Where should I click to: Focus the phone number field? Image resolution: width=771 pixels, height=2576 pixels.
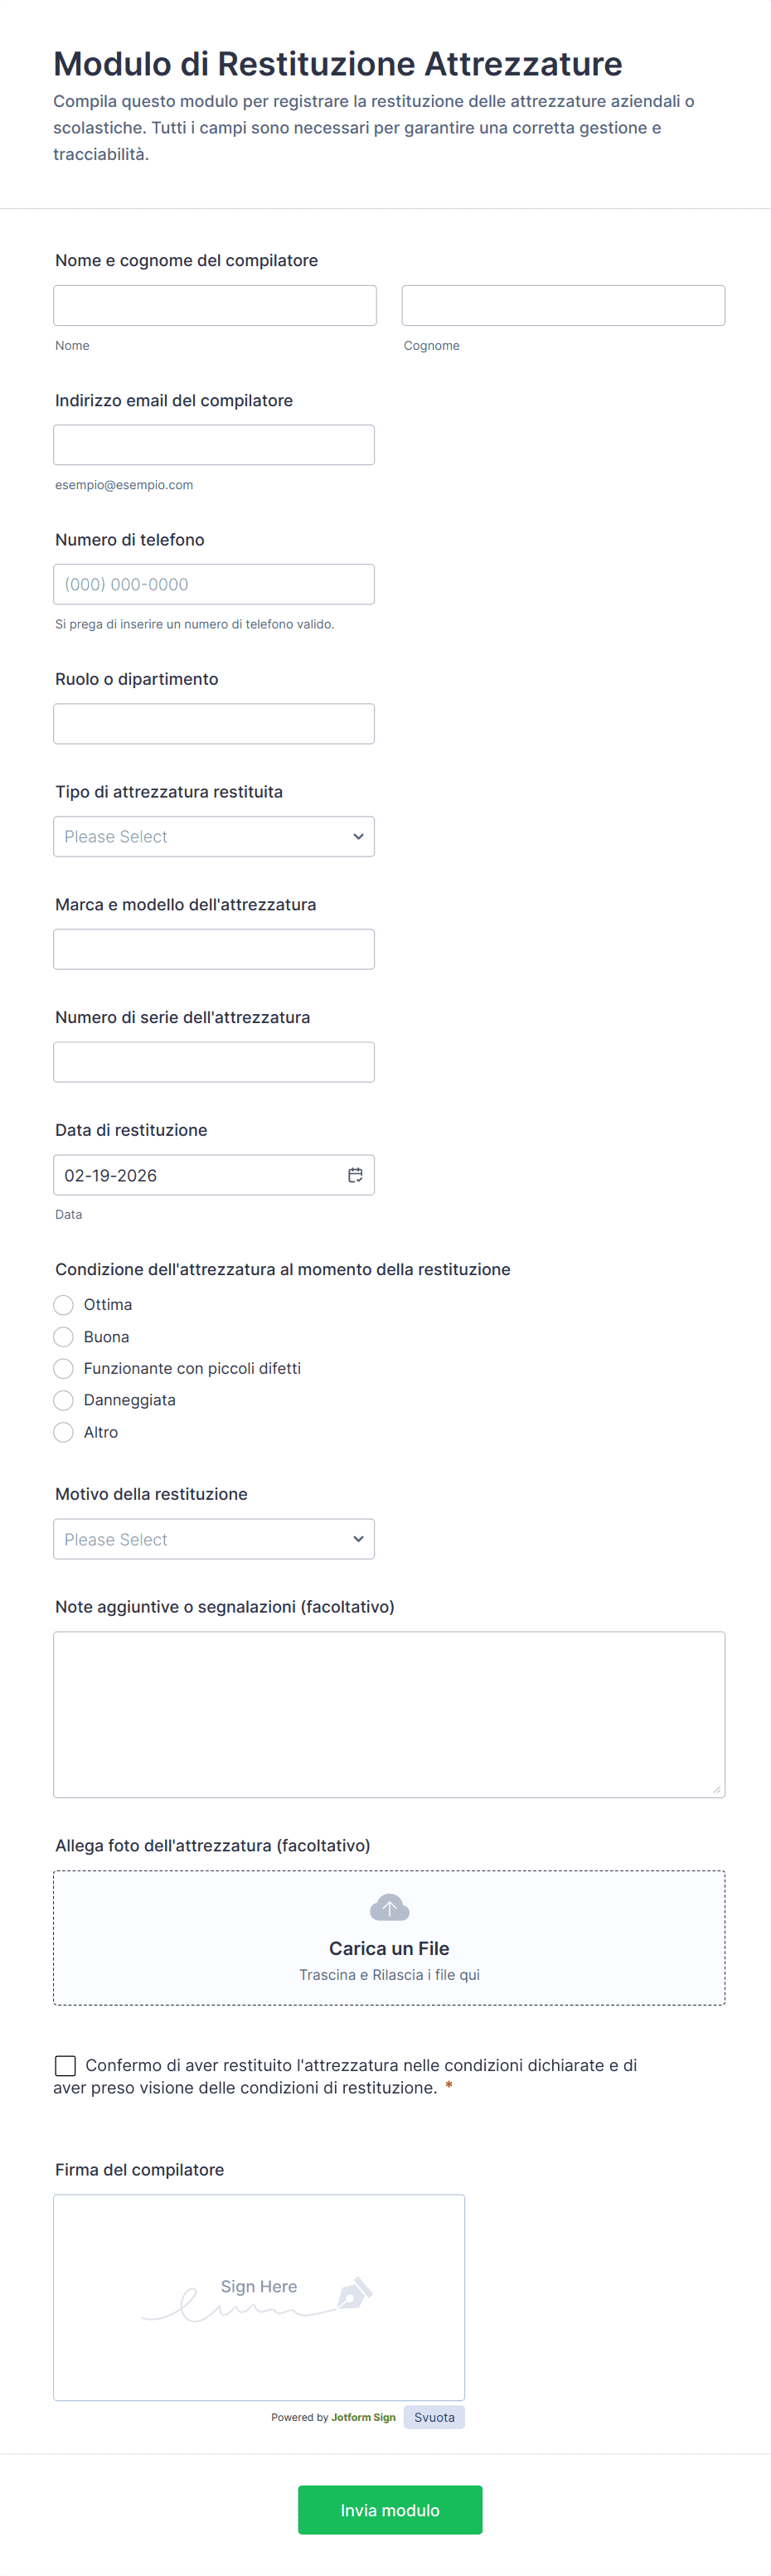(x=214, y=584)
